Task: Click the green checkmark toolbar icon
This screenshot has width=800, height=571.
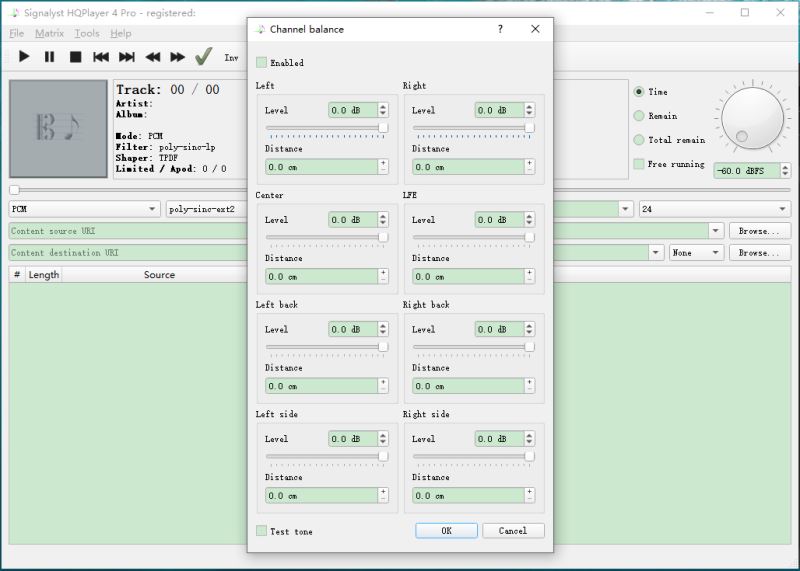Action: point(204,56)
